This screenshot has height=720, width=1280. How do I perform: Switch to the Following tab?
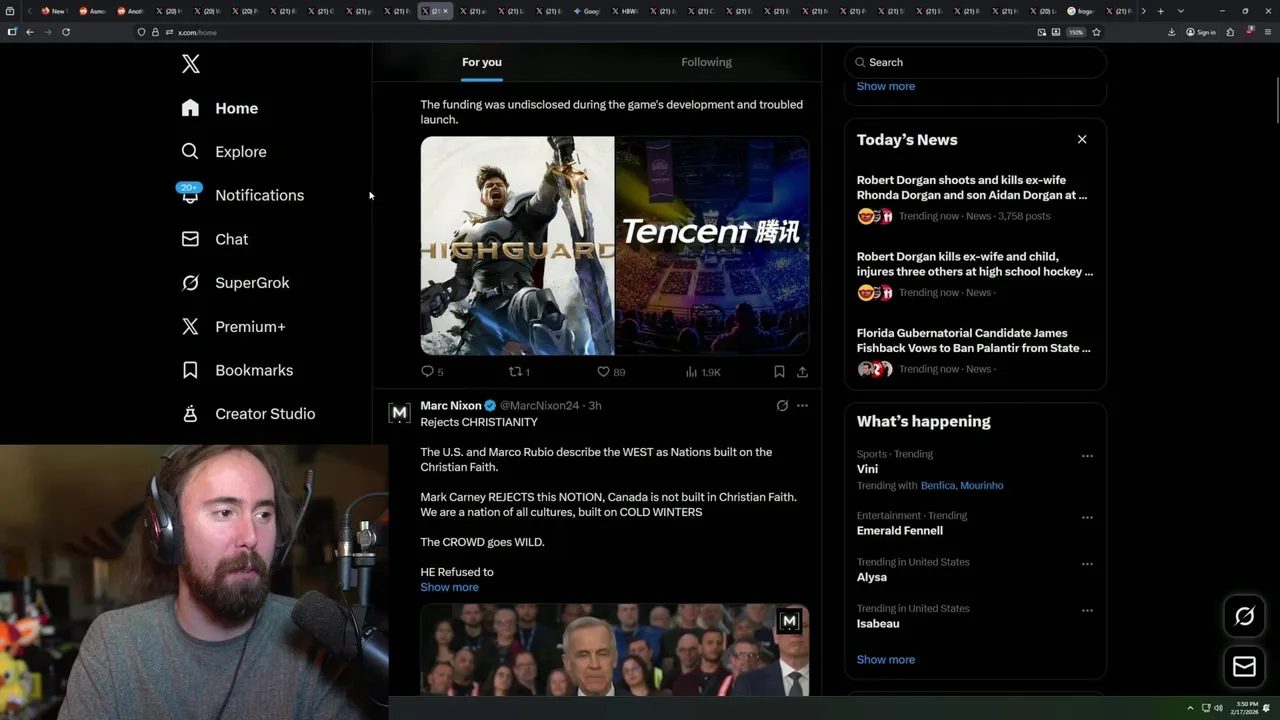pos(706,62)
